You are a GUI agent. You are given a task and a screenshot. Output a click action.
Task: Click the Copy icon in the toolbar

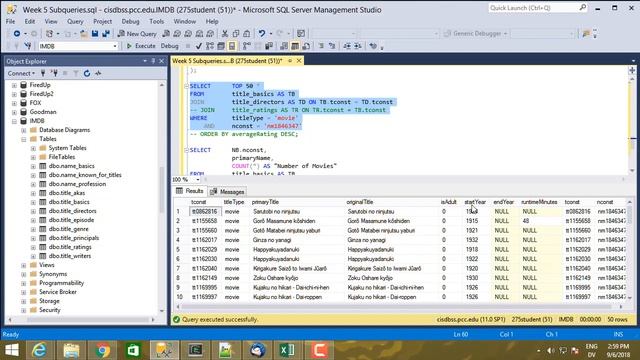(x=236, y=33)
